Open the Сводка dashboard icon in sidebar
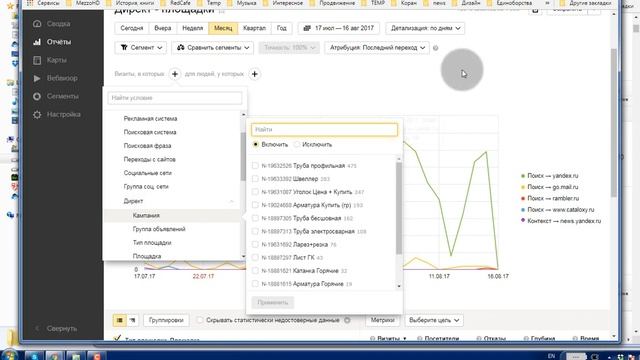This screenshot has height=360, width=640. tap(37, 24)
